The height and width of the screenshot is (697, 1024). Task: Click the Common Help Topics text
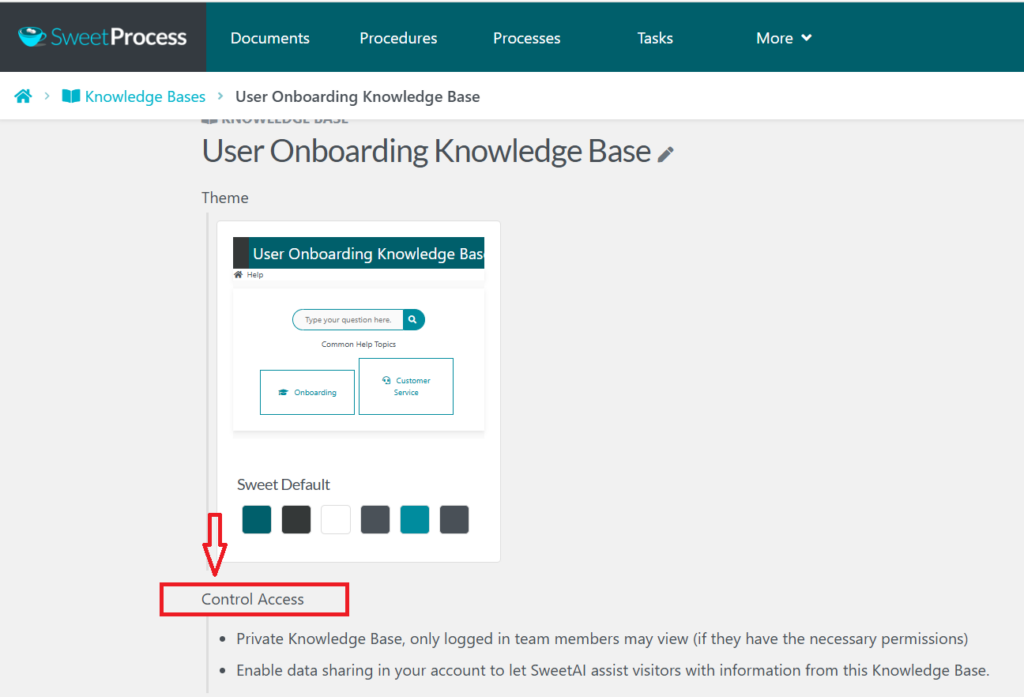pos(359,344)
